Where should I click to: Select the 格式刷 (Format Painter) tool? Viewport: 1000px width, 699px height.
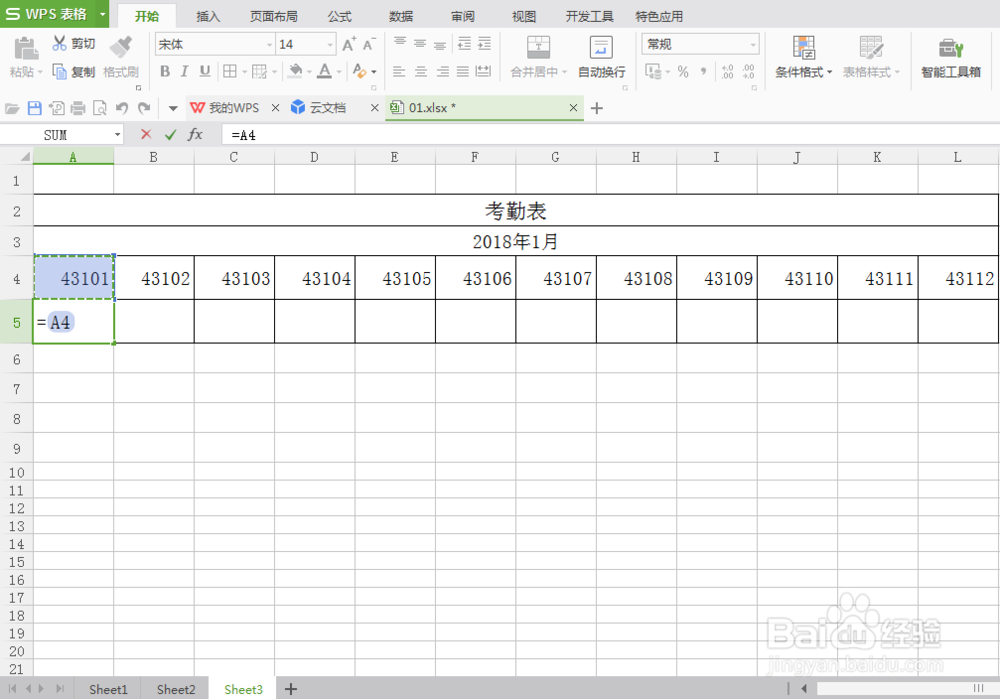point(121,57)
